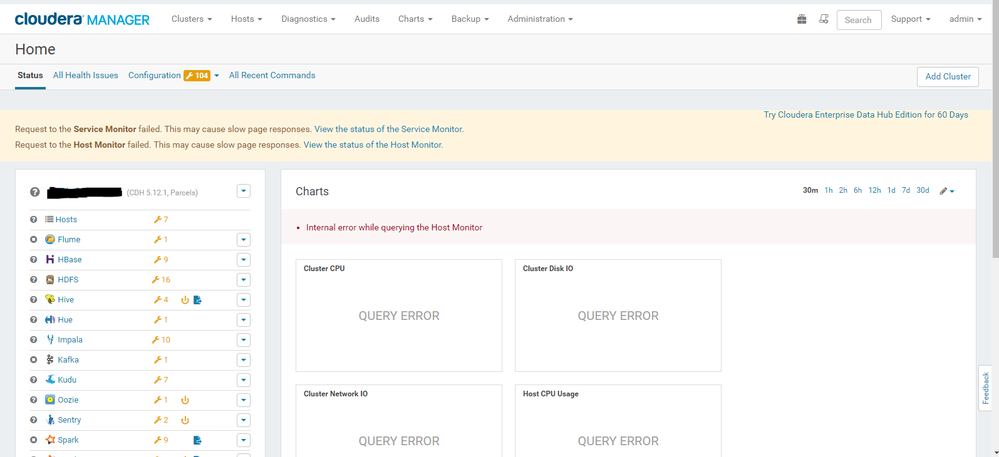Click the Hosts list icon
This screenshot has height=457, width=999.
click(x=49, y=219)
